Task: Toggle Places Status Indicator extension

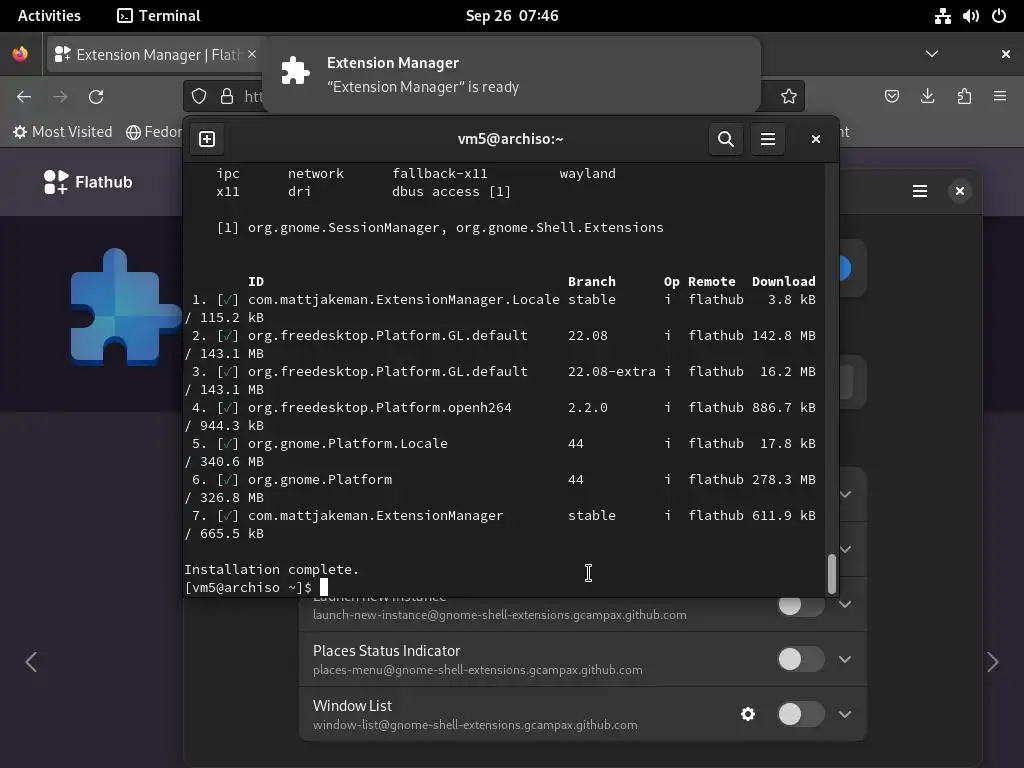Action: pos(801,659)
